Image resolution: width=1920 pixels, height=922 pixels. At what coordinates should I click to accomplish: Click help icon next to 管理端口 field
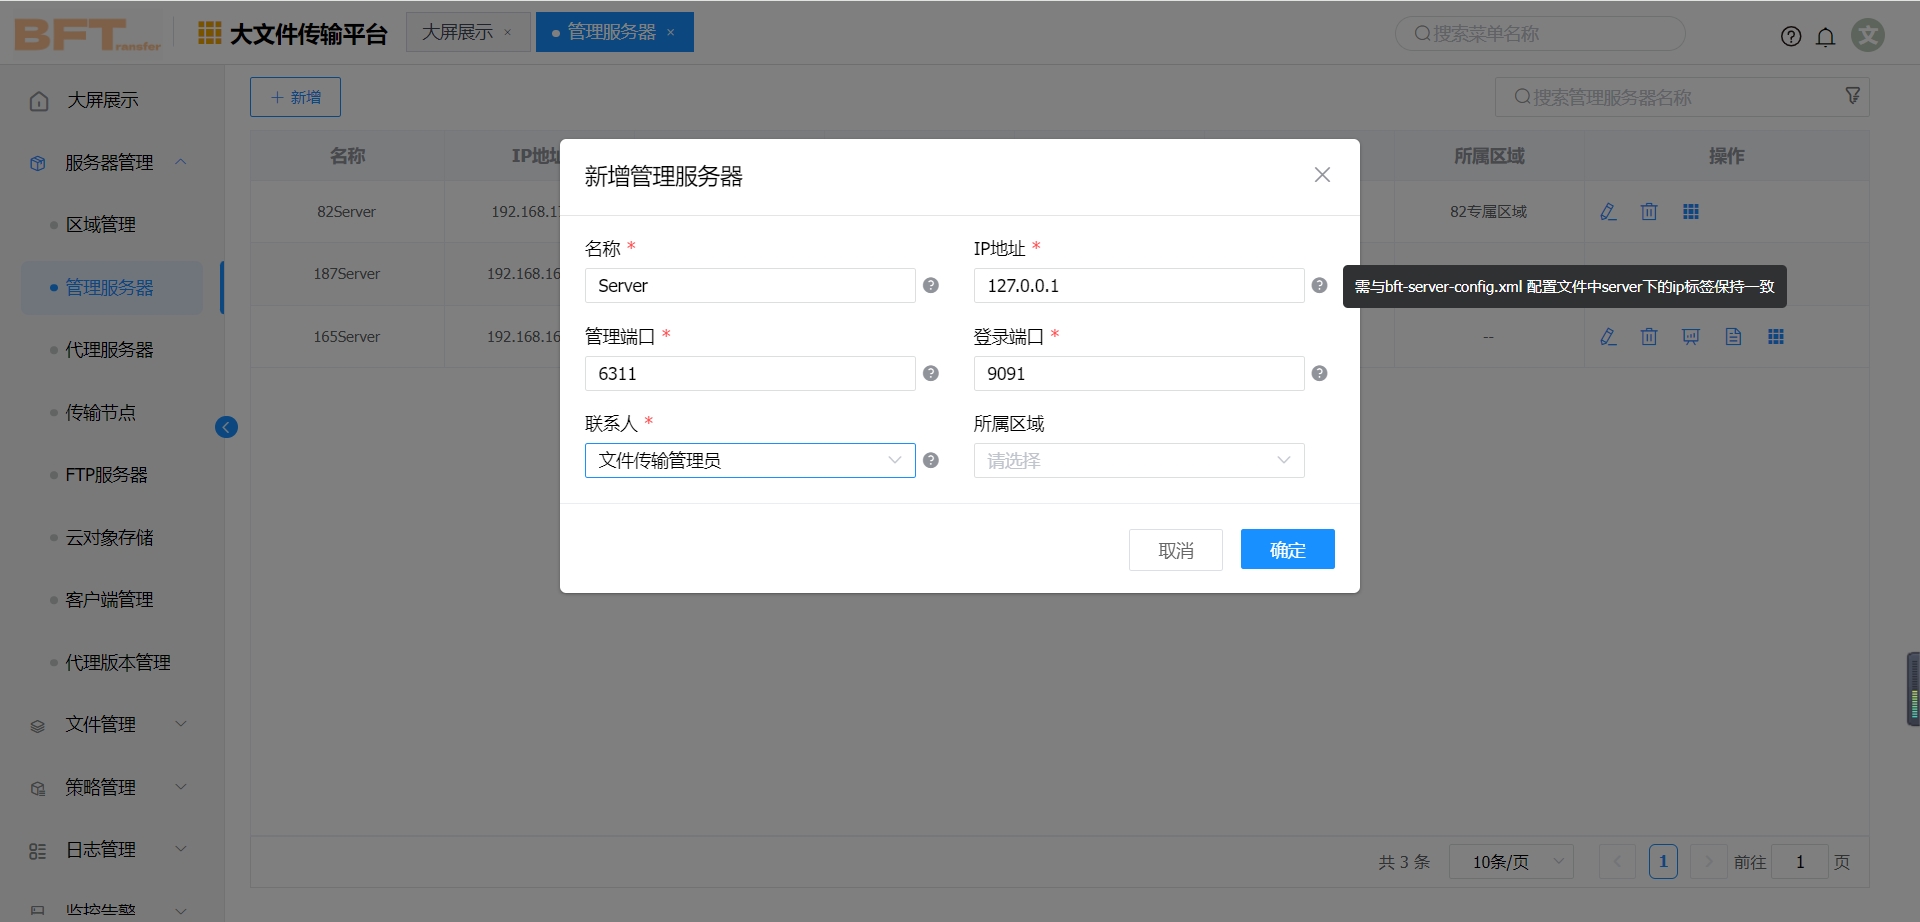coord(930,374)
